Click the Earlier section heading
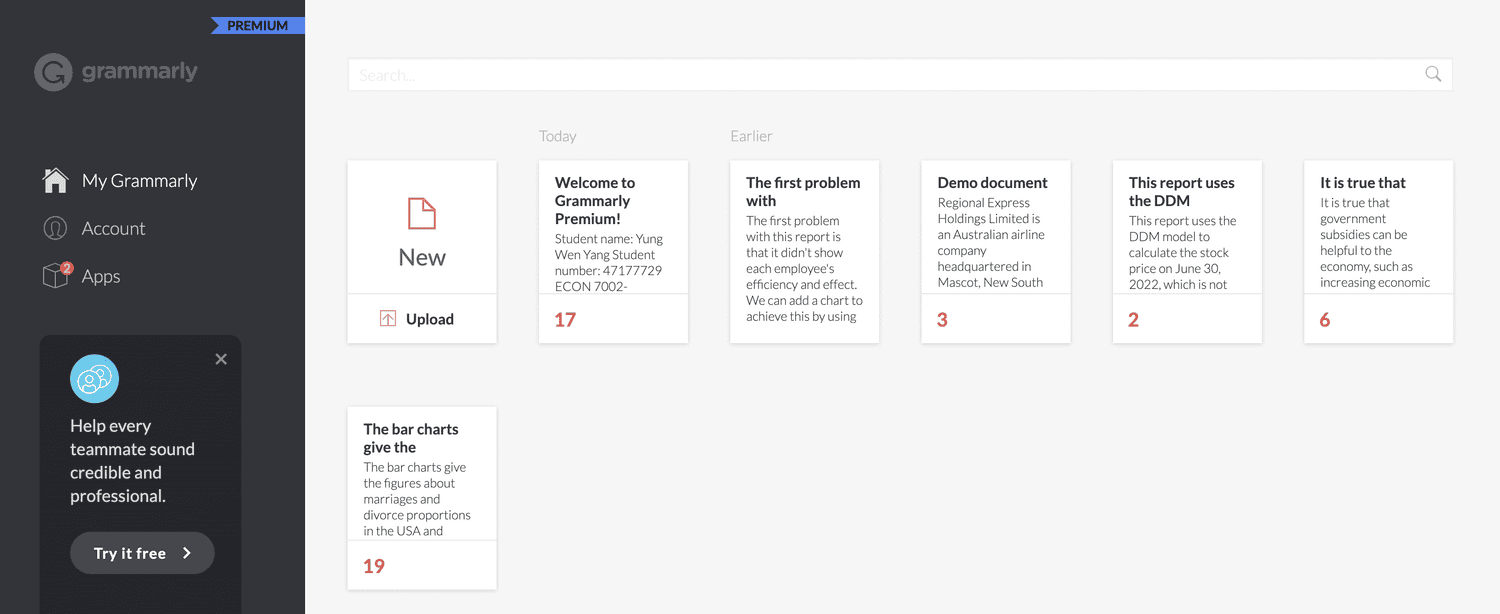Viewport: 1500px width, 614px height. point(751,136)
